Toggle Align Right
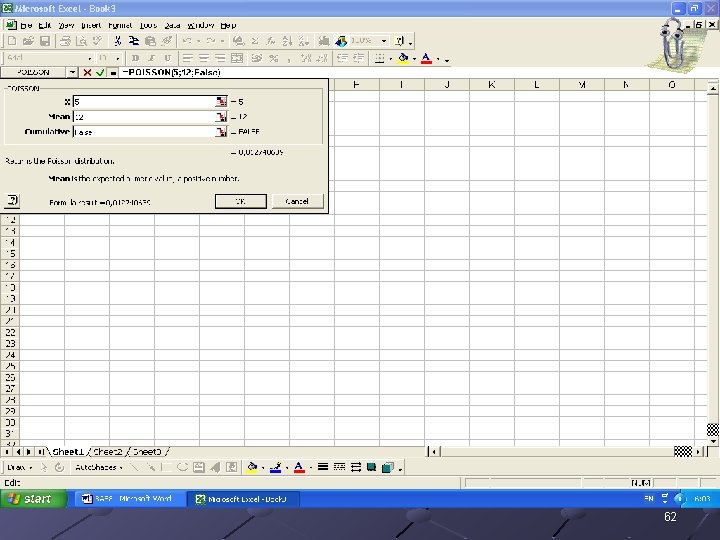 pyautogui.click(x=220, y=58)
